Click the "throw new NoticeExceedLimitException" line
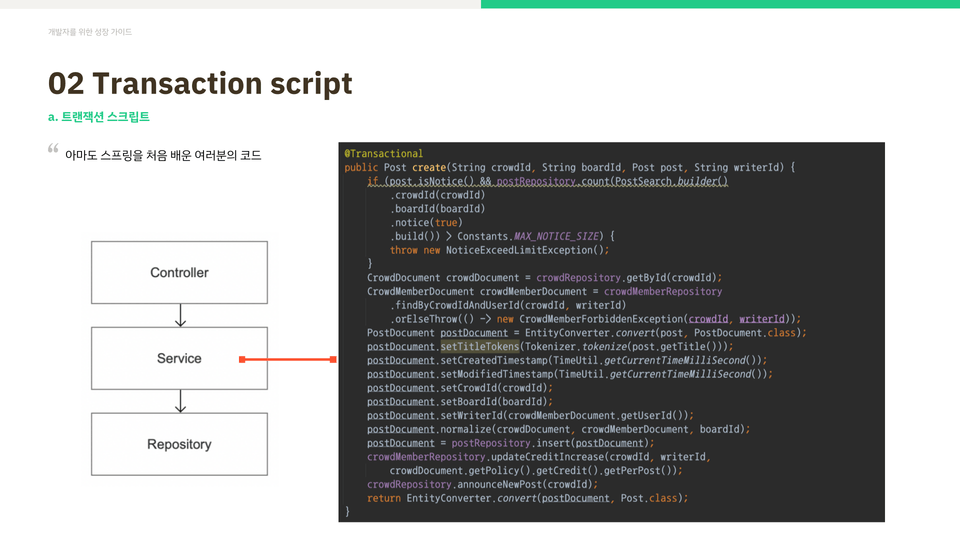This screenshot has height=540, width=960. pyautogui.click(x=499, y=250)
